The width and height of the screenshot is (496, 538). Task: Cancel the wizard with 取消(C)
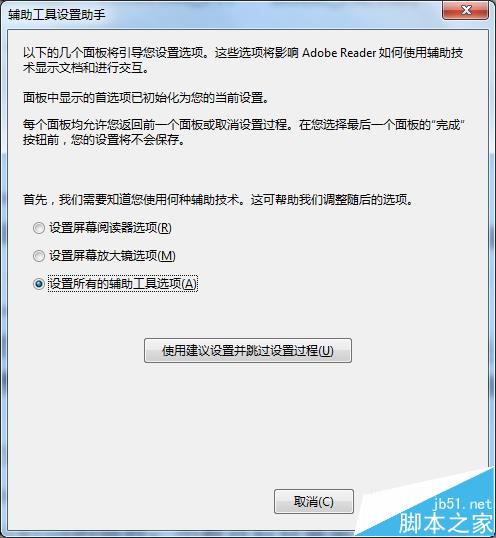pos(314,502)
